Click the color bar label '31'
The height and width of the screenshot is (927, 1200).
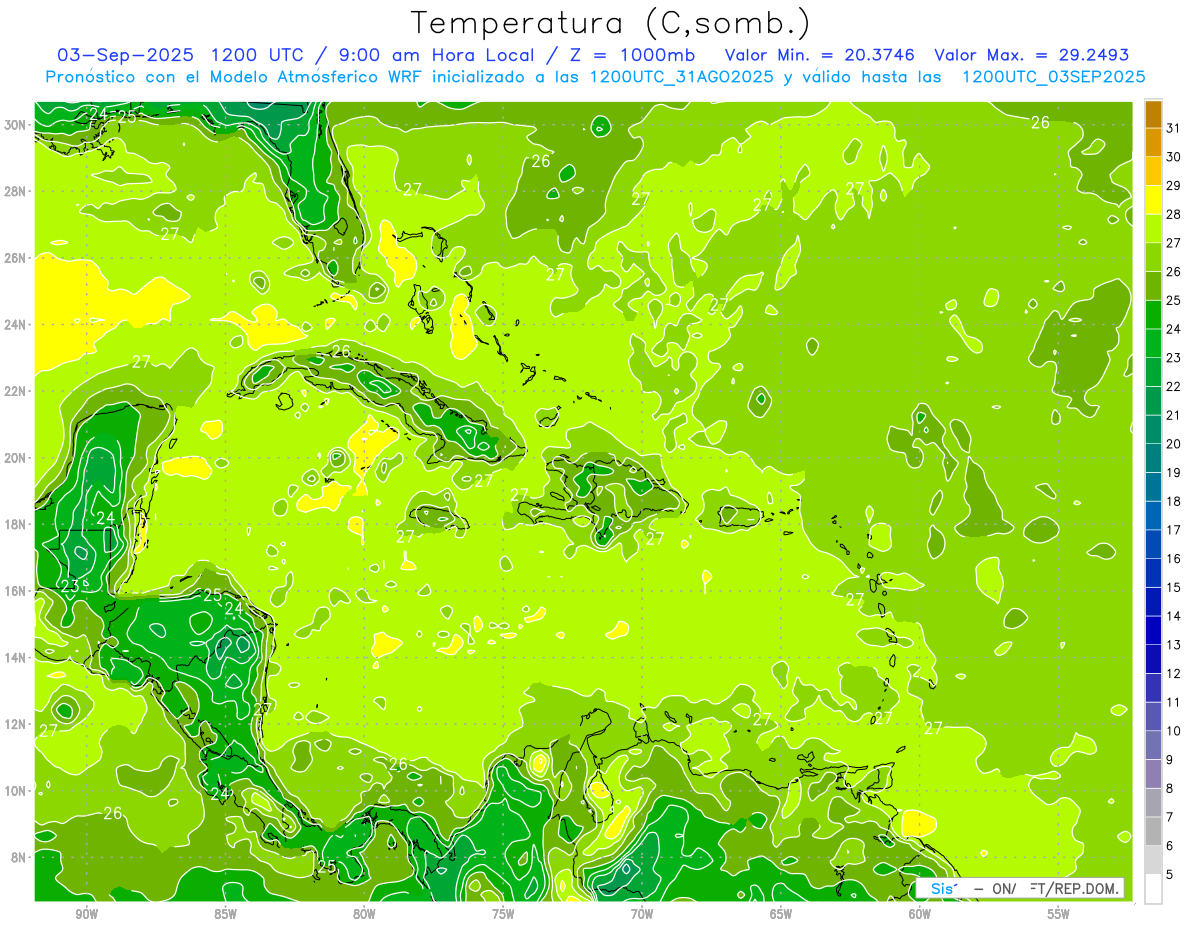tap(1174, 128)
